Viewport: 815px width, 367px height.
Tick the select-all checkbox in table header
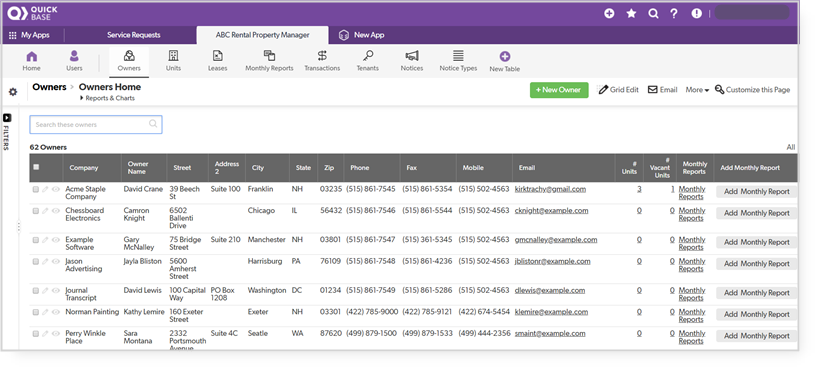click(x=36, y=167)
